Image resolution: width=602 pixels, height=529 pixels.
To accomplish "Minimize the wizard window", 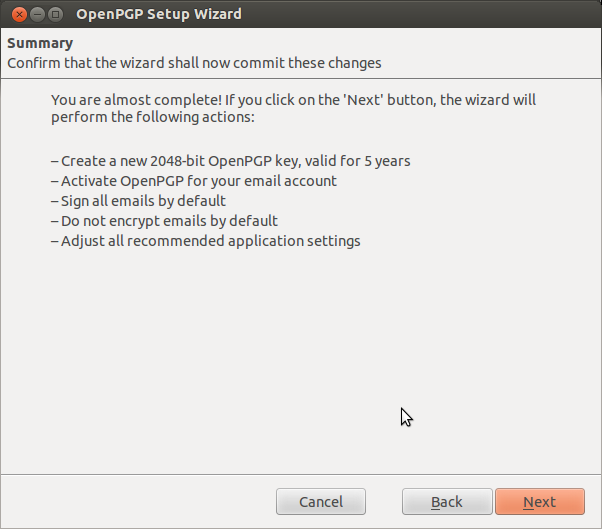I will [37, 15].
